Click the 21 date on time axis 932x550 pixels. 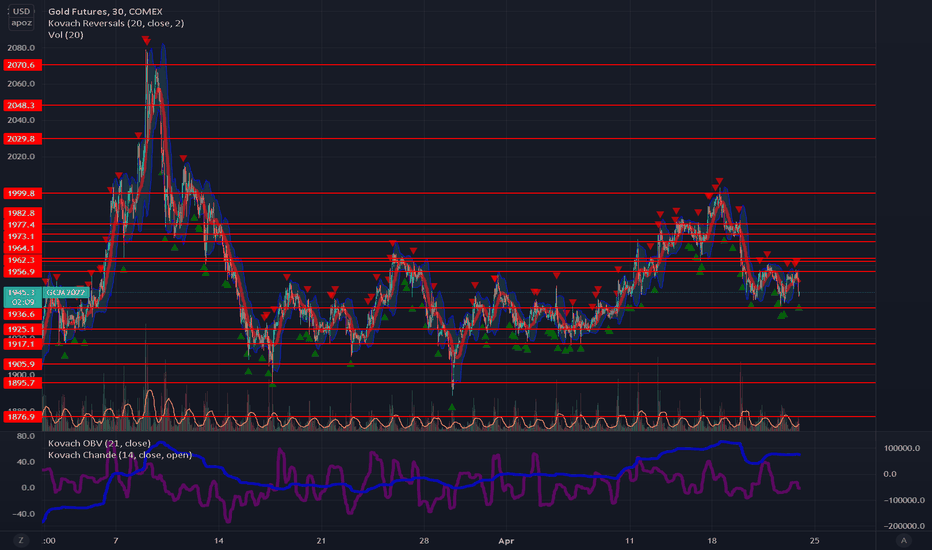coord(321,540)
